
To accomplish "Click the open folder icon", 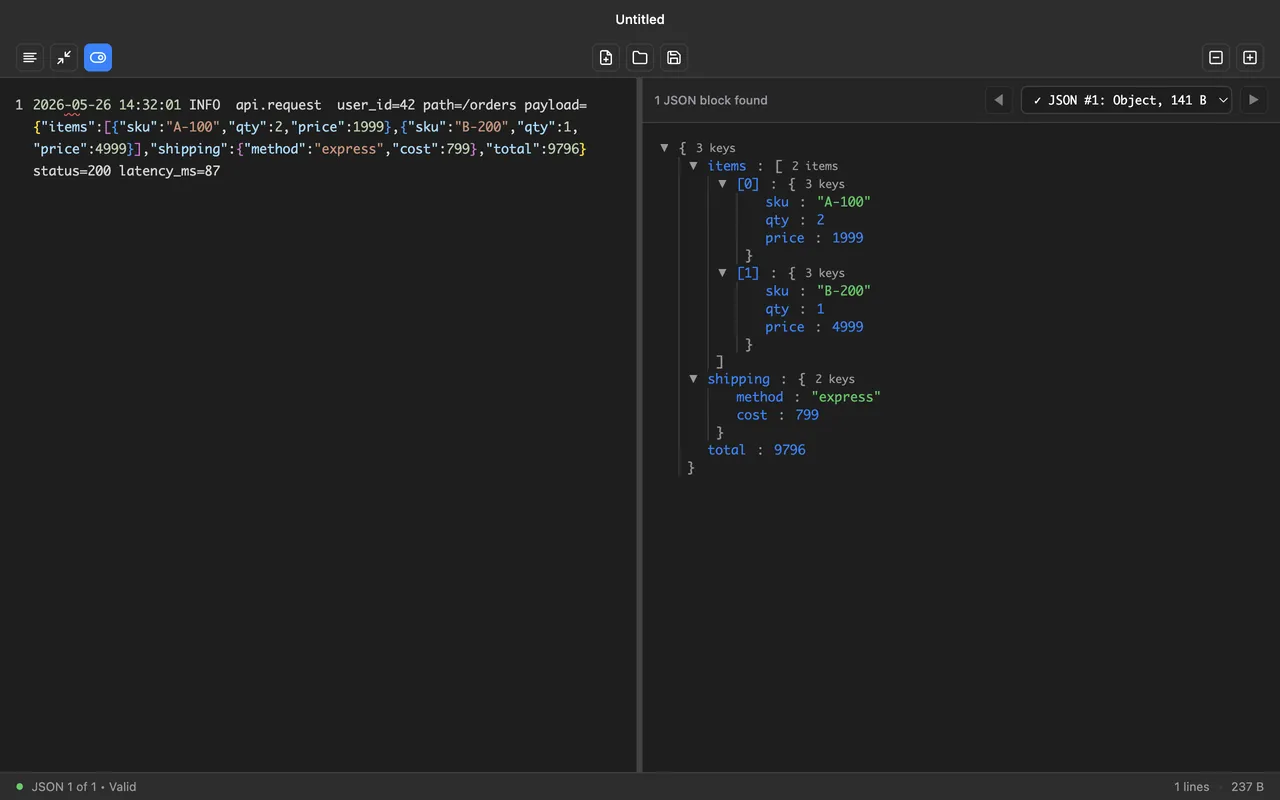I will click(x=640, y=58).
